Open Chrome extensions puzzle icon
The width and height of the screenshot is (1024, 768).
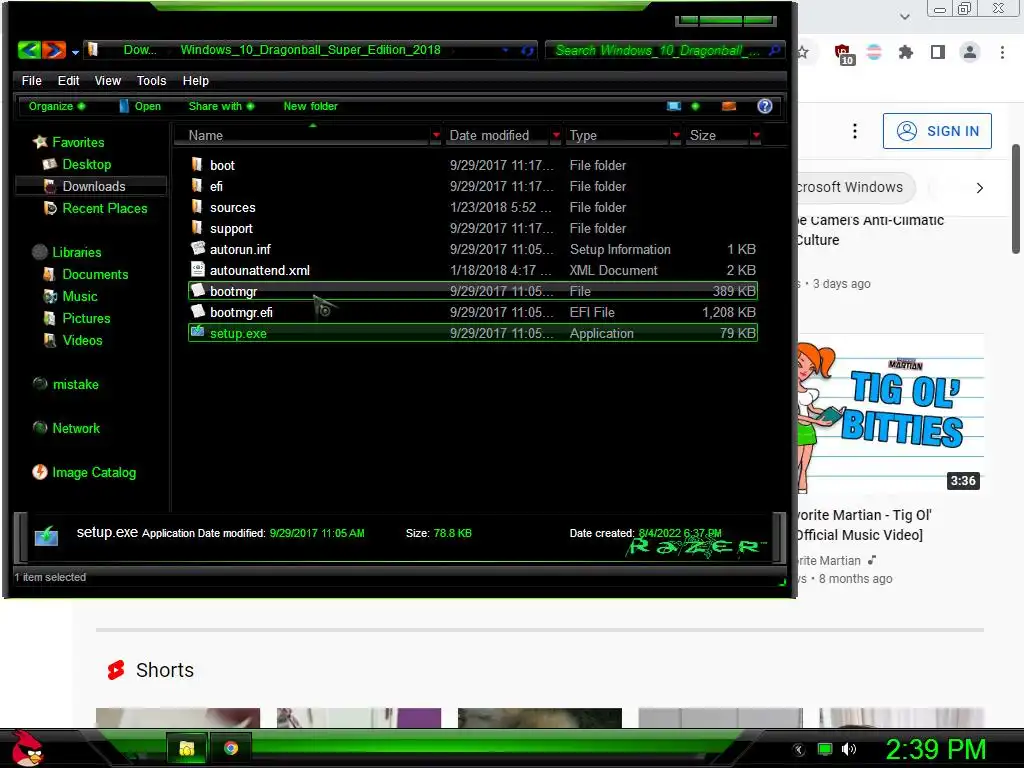click(x=905, y=52)
